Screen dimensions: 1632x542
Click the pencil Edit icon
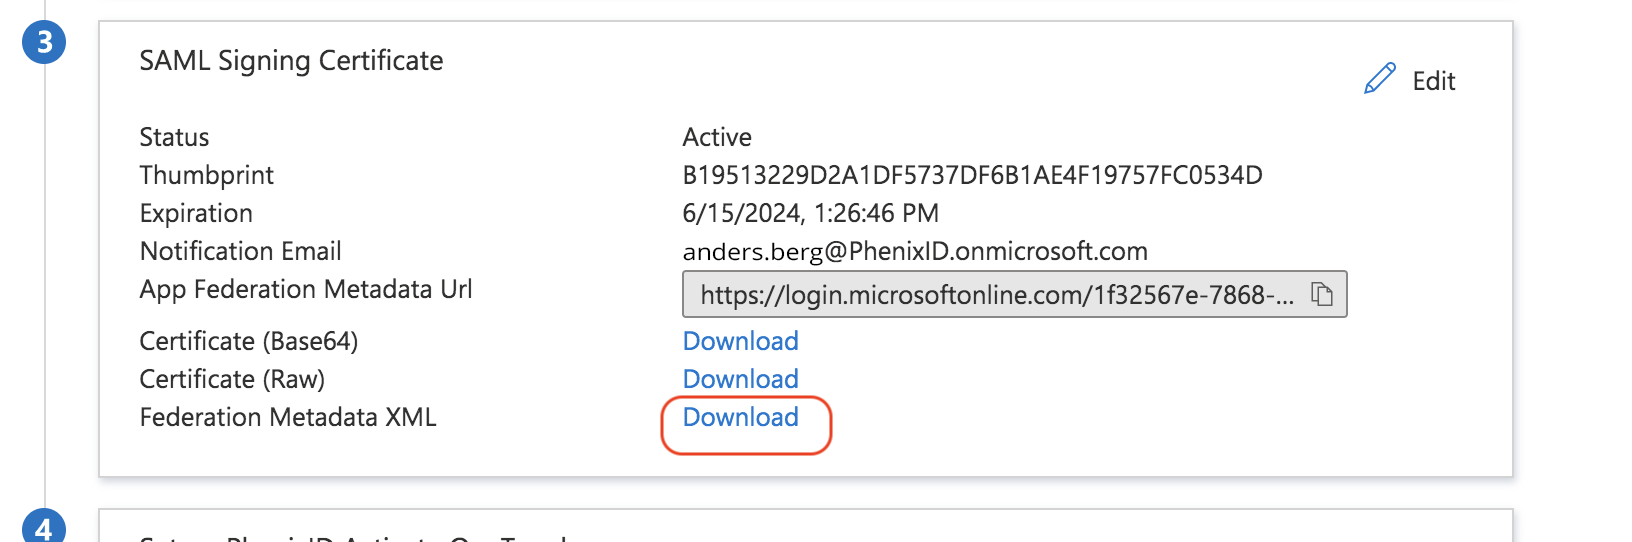point(1379,79)
